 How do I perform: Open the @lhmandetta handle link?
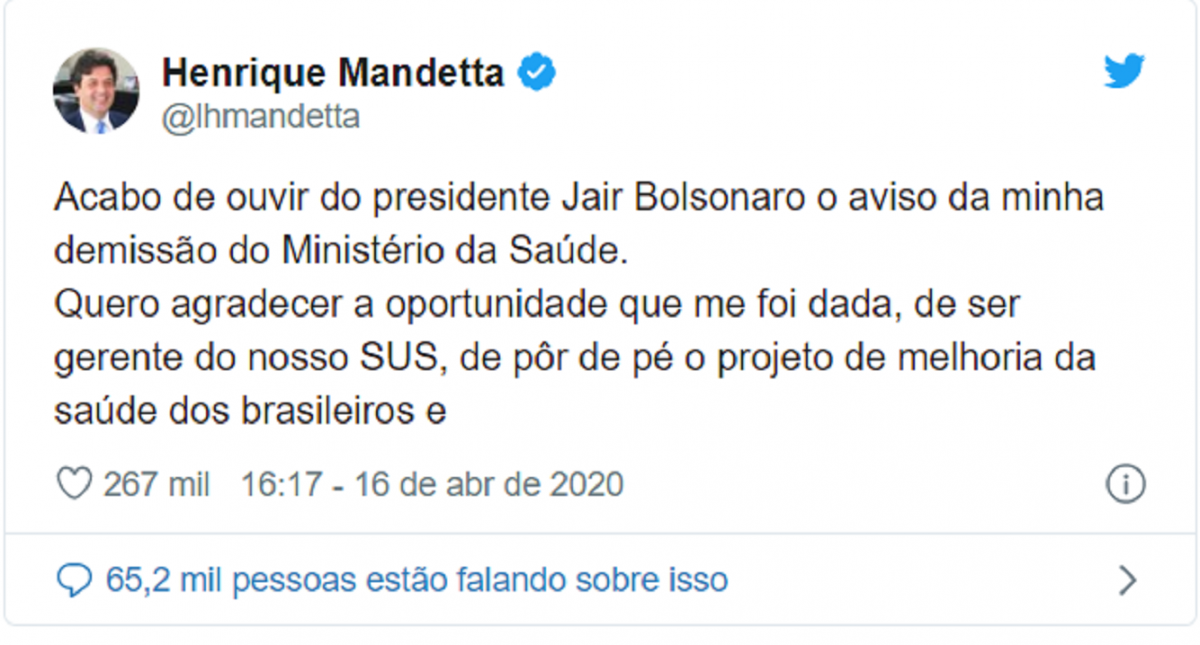[261, 117]
